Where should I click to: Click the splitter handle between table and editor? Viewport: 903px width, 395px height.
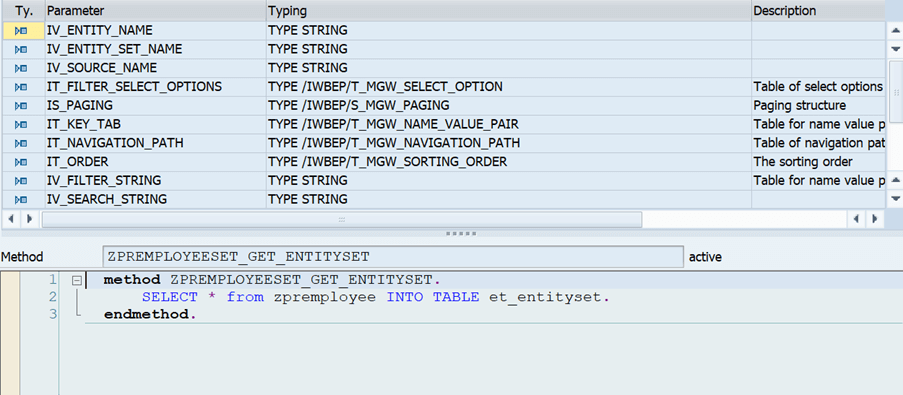pyautogui.click(x=461, y=234)
